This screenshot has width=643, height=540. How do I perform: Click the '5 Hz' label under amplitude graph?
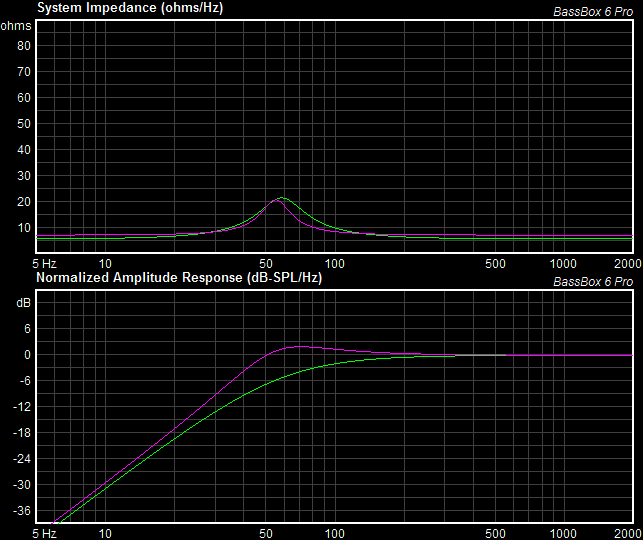coord(44,534)
